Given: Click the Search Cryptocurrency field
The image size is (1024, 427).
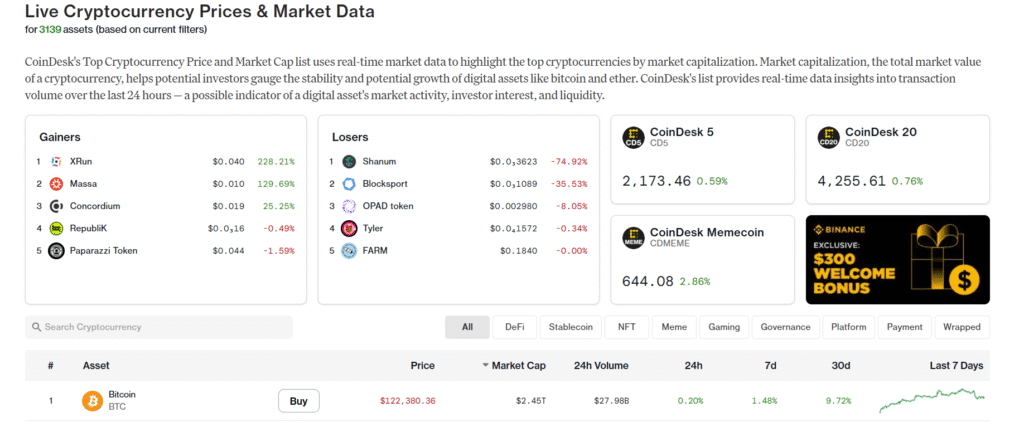Looking at the screenshot, I should [160, 327].
